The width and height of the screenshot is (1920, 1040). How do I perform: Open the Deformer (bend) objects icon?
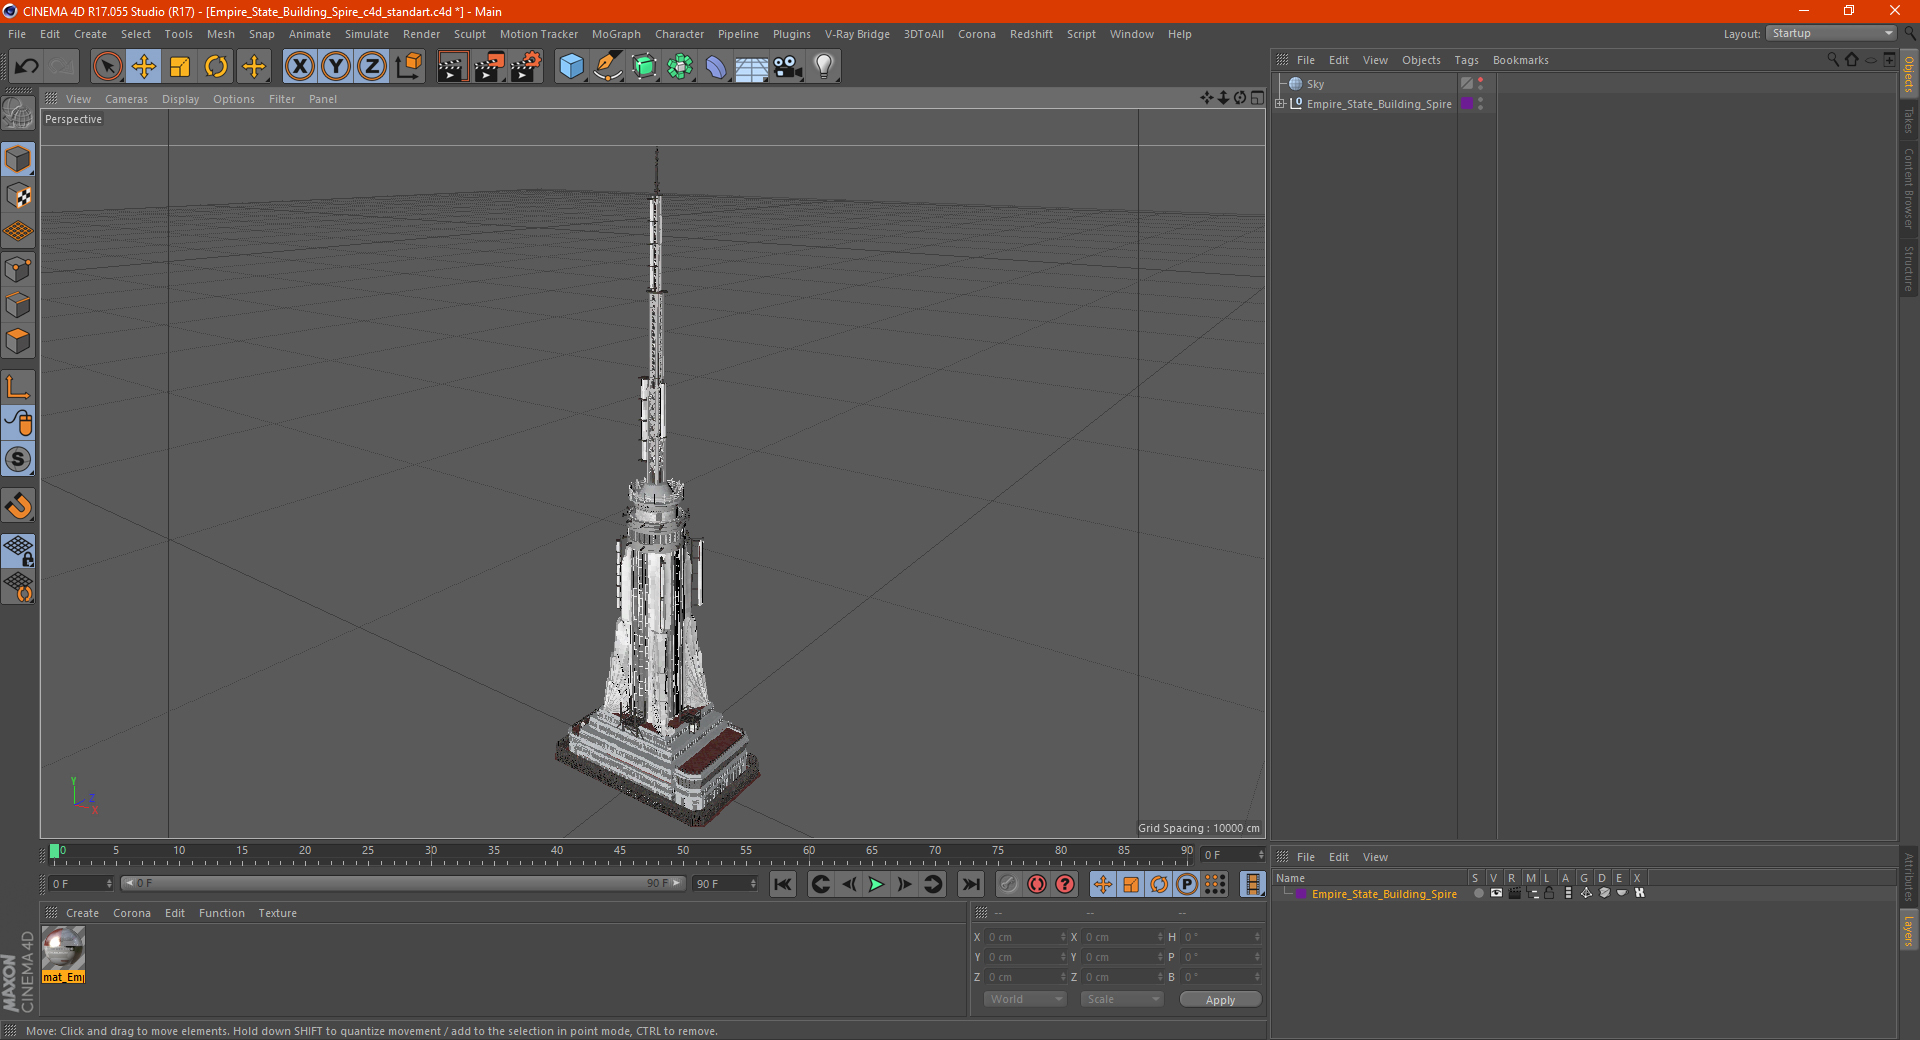click(x=716, y=67)
